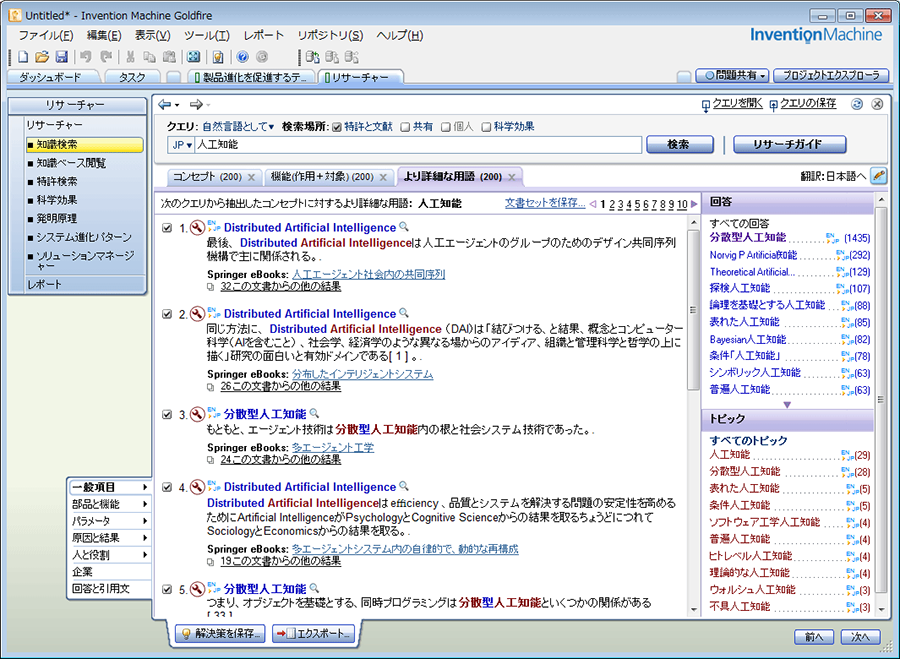Click the pencil translation icon
Viewport: 900px width, 659px height.
(879, 176)
